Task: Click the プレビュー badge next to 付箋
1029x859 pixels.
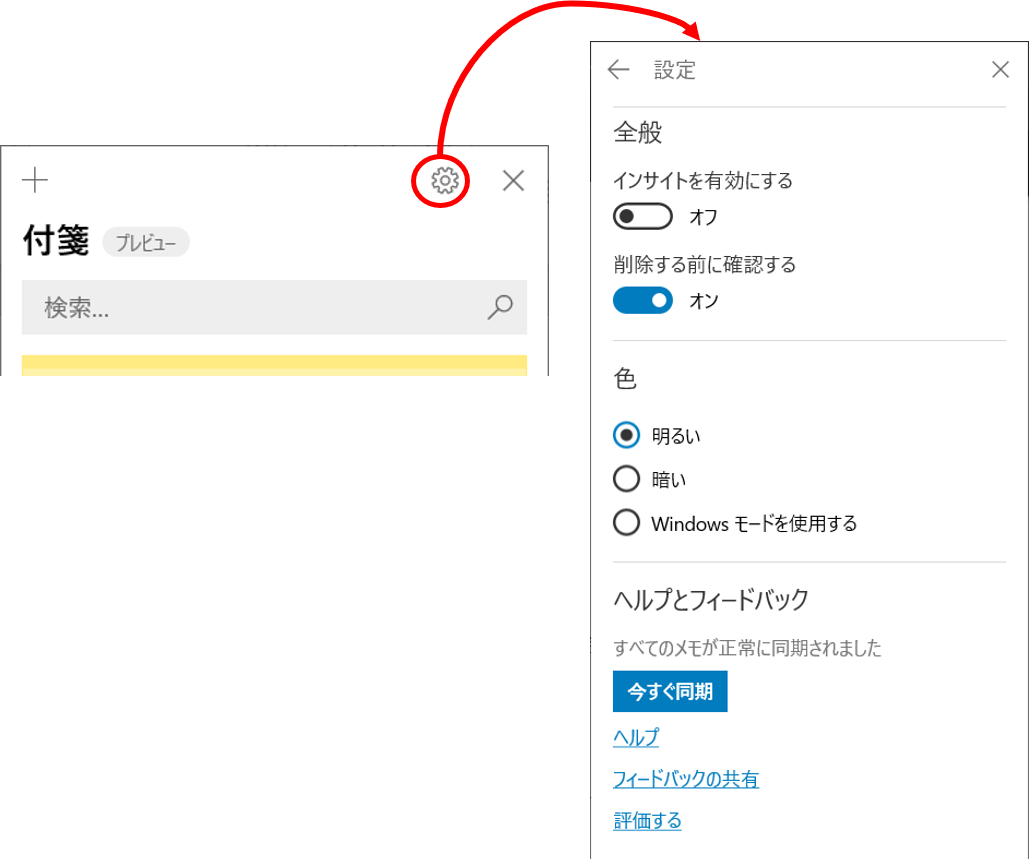Action: pyautogui.click(x=146, y=243)
